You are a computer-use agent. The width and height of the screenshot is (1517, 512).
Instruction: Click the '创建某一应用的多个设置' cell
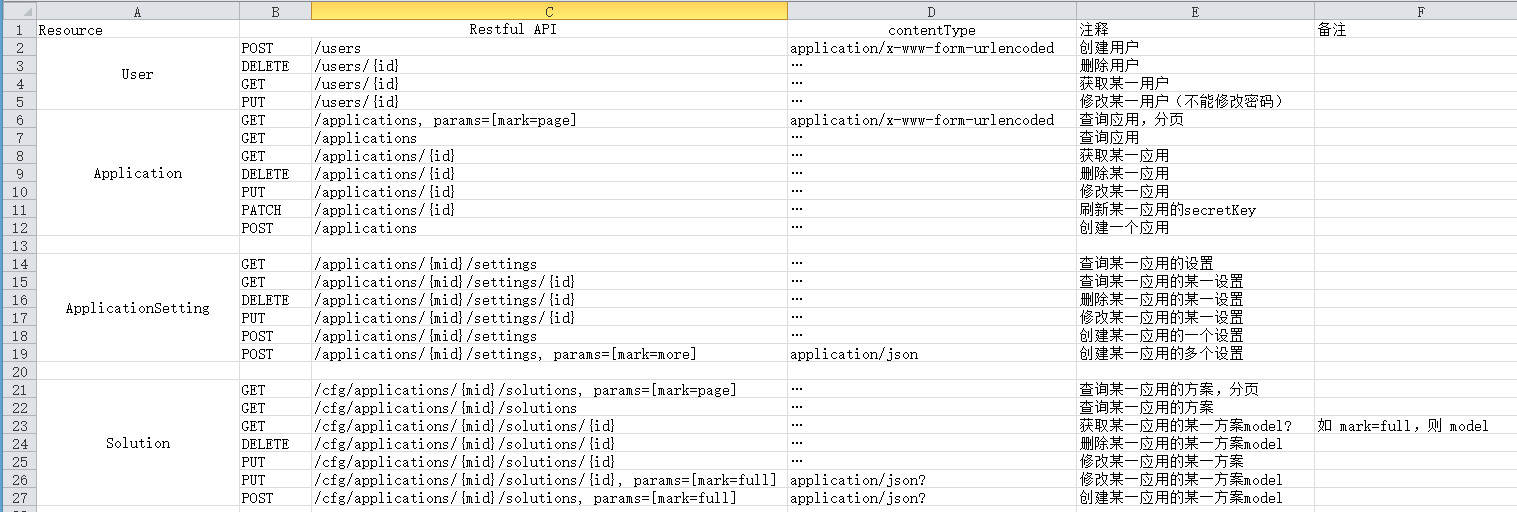click(1195, 354)
